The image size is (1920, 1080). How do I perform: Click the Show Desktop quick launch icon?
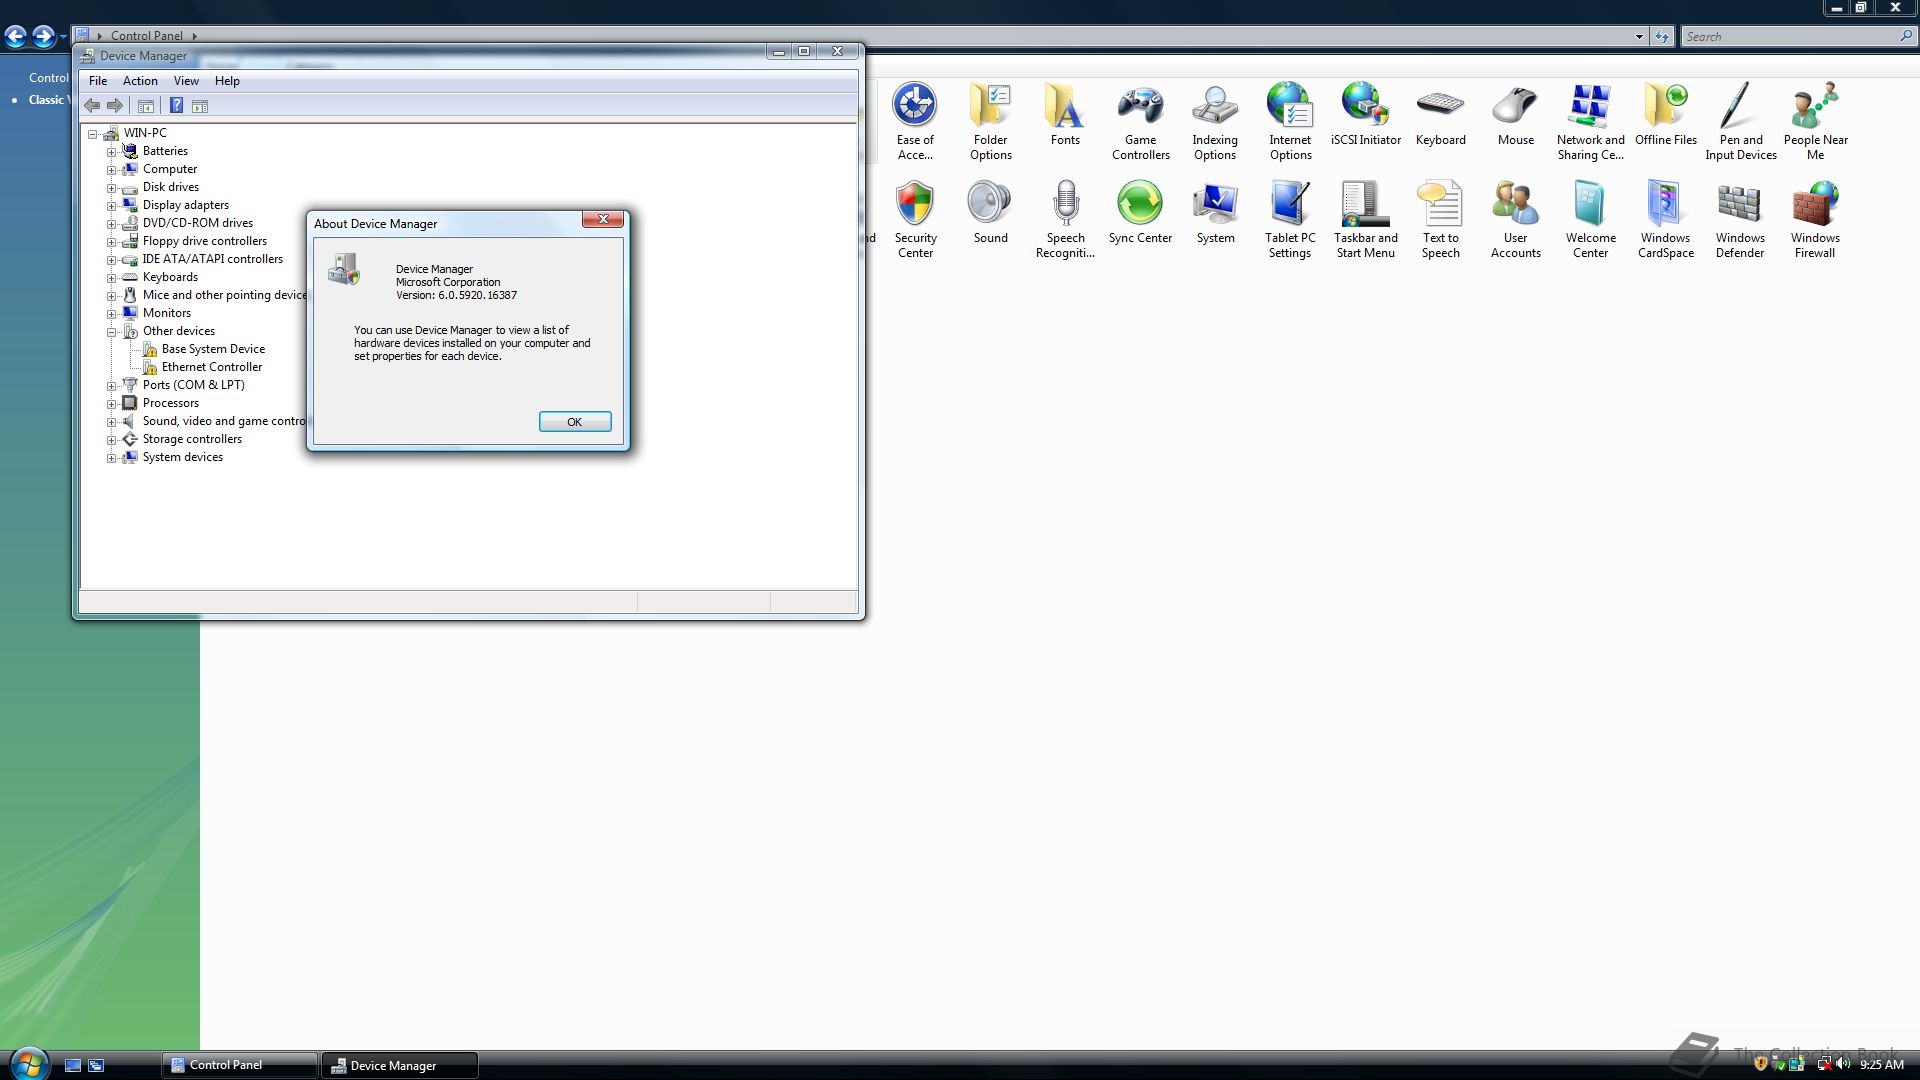tap(73, 1066)
